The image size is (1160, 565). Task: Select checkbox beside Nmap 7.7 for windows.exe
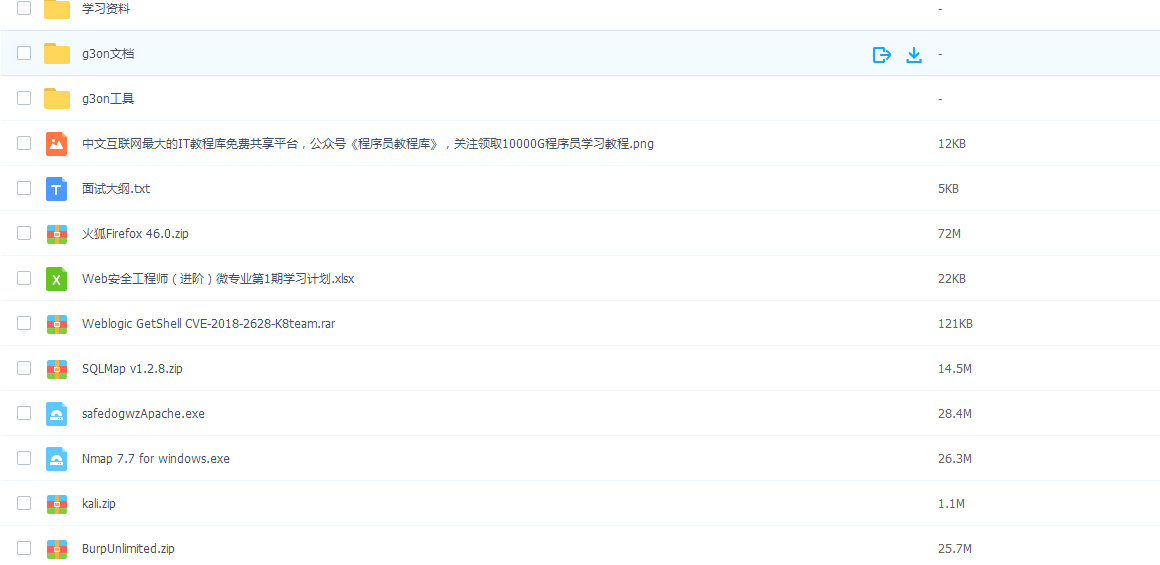click(x=24, y=459)
